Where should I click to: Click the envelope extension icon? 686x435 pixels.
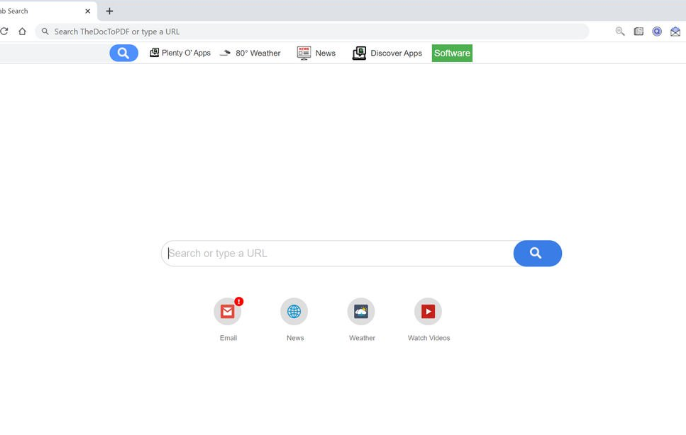675,31
